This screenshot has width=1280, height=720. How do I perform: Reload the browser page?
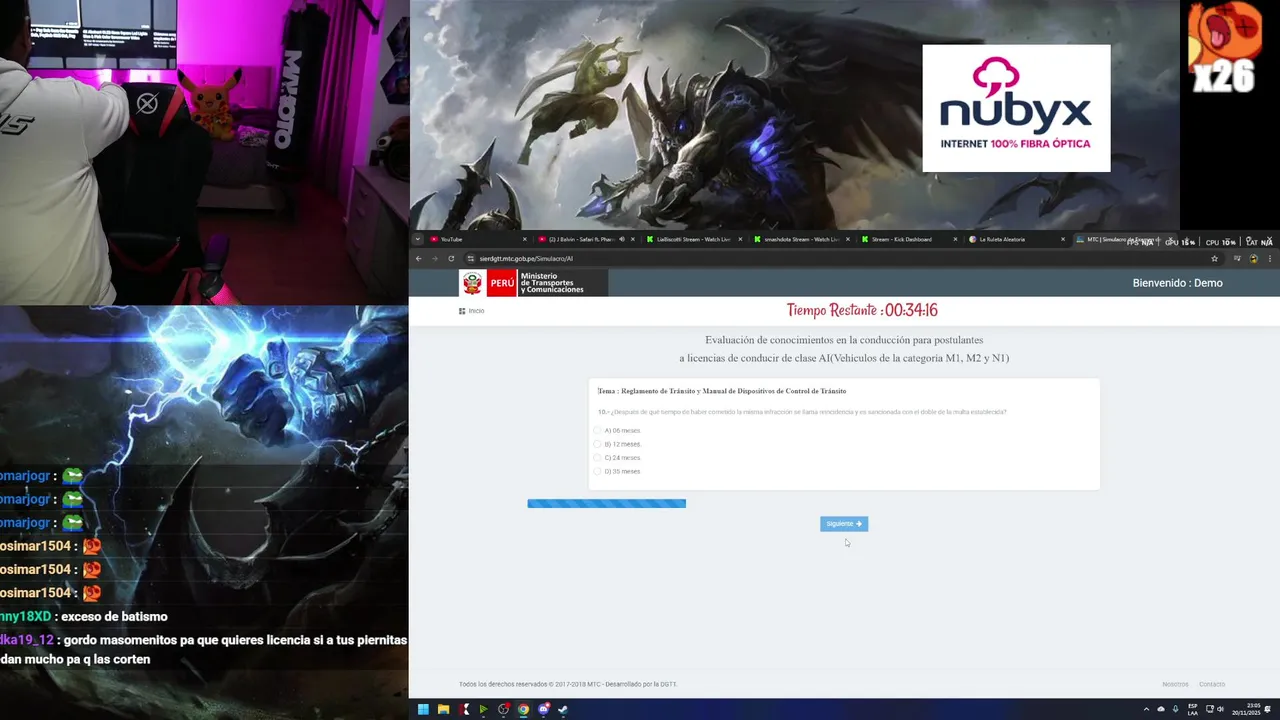[451, 258]
